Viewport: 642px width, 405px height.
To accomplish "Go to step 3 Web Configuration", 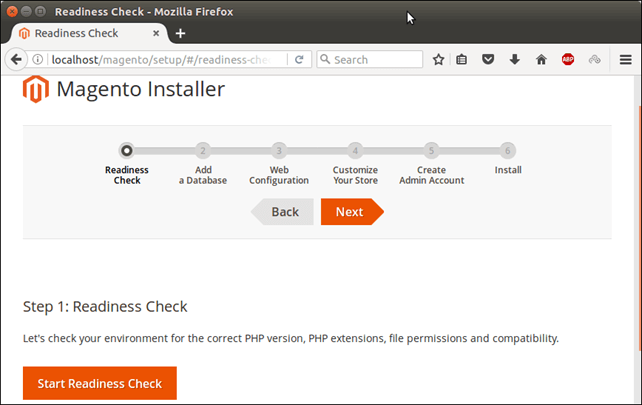I will click(279, 151).
